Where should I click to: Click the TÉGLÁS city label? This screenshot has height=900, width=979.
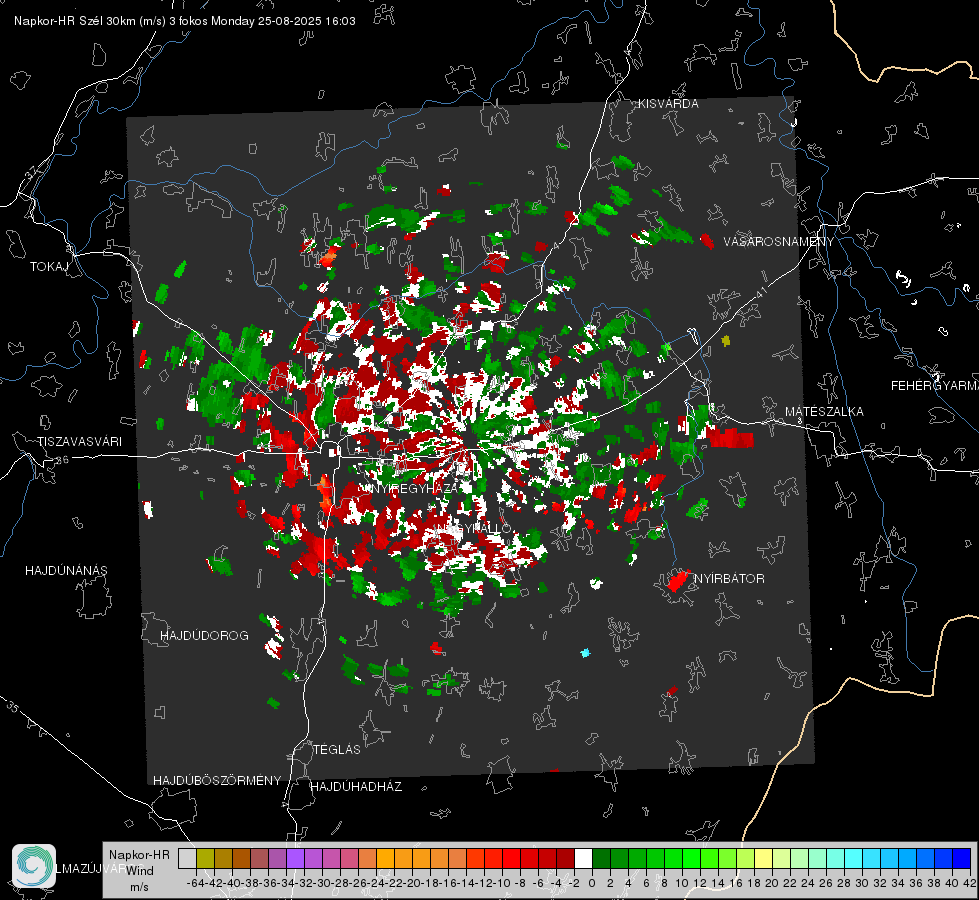pos(337,750)
